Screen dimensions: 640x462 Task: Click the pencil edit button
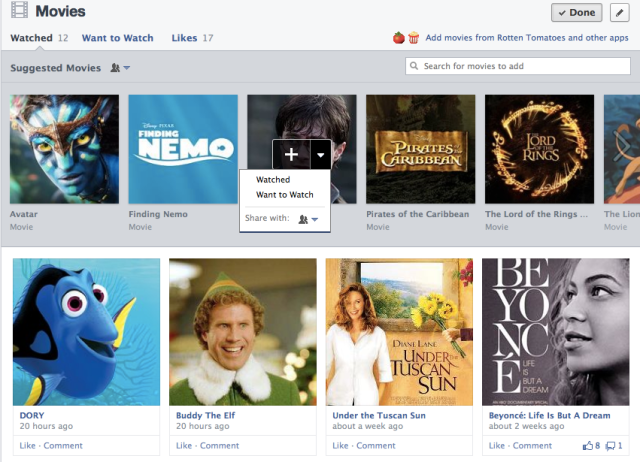coord(619,13)
